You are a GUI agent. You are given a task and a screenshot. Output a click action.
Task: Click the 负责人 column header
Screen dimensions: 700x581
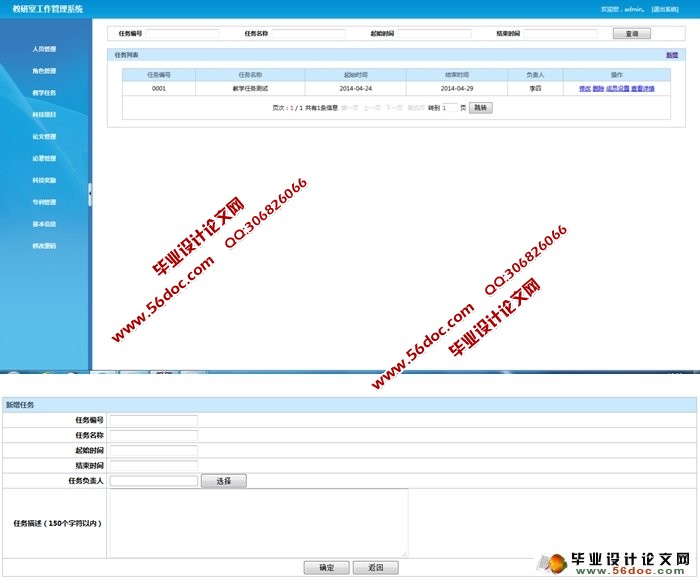click(535, 75)
